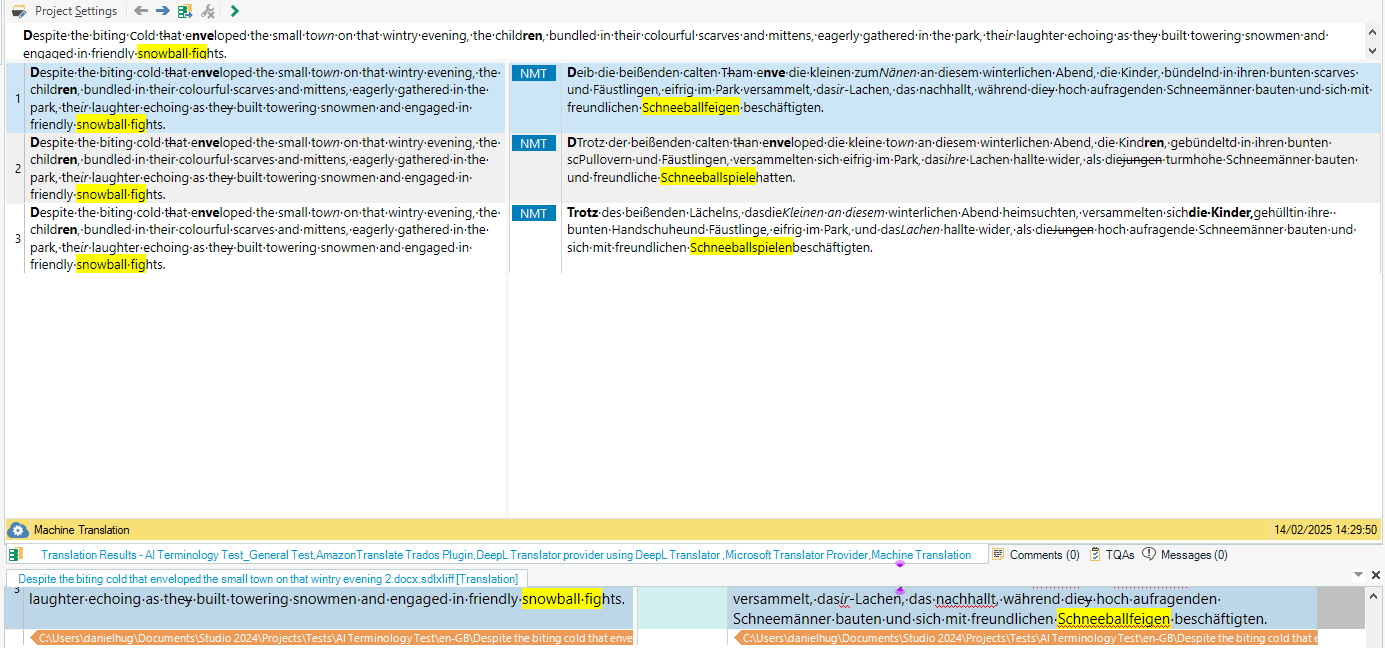
Task: Click NMT badge of first translation result
Action: click(x=534, y=73)
